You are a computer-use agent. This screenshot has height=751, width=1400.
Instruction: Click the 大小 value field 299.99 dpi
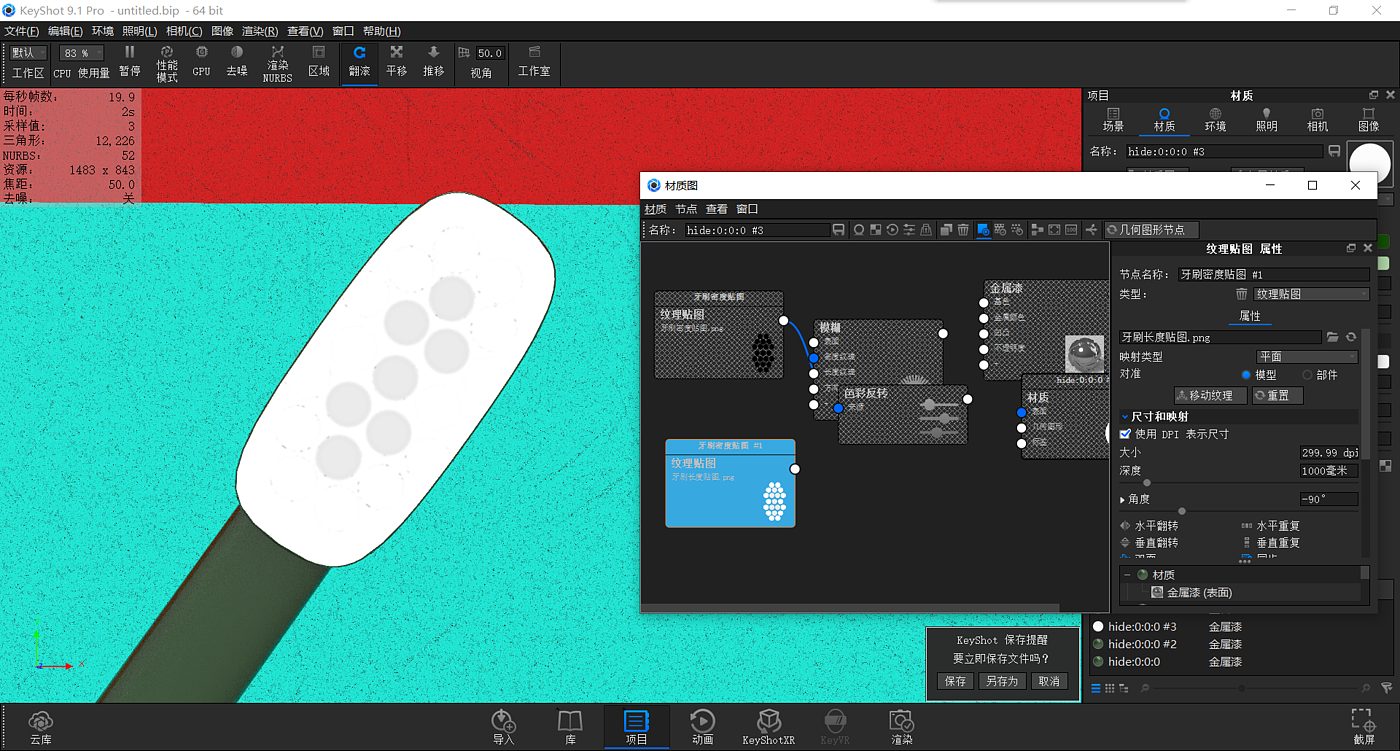tap(1329, 453)
